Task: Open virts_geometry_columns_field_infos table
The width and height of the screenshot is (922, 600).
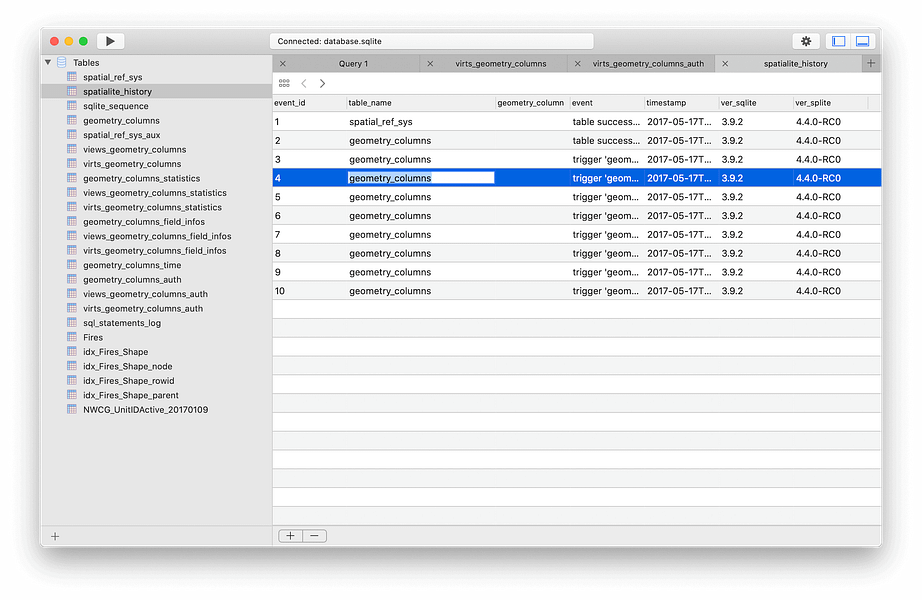Action: (156, 251)
